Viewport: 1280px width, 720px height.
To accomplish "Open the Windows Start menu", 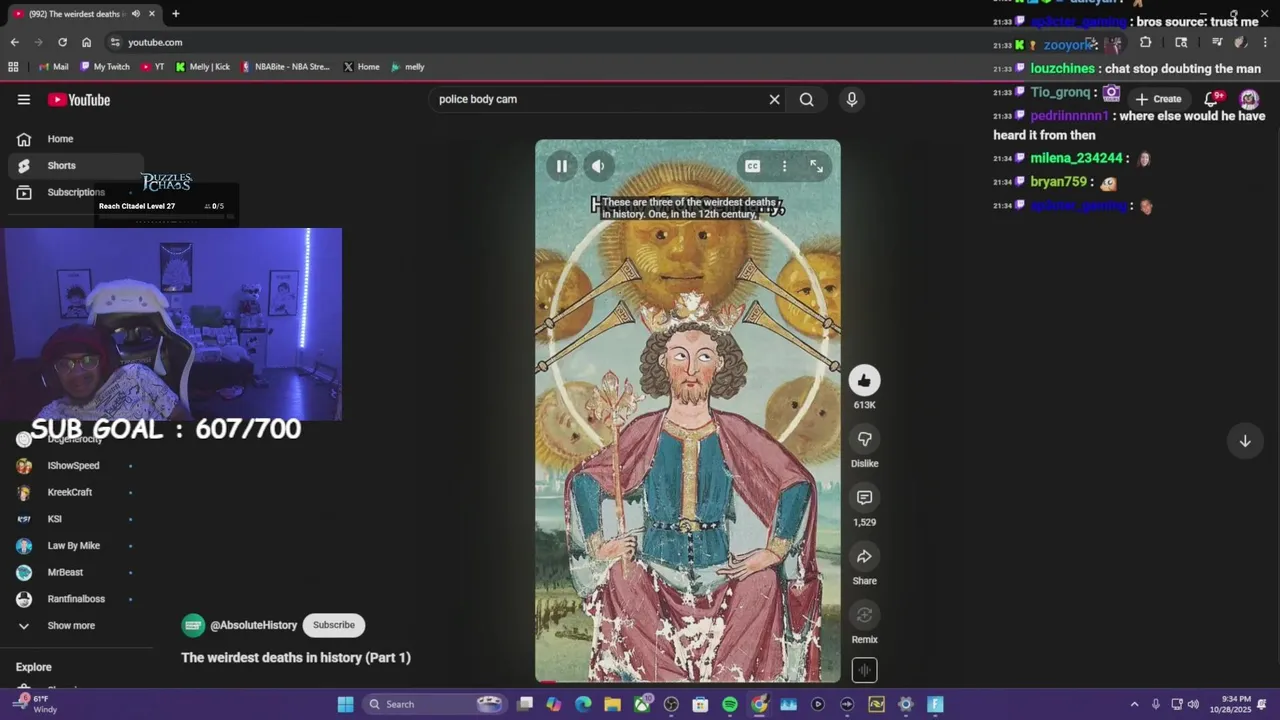I will [345, 704].
